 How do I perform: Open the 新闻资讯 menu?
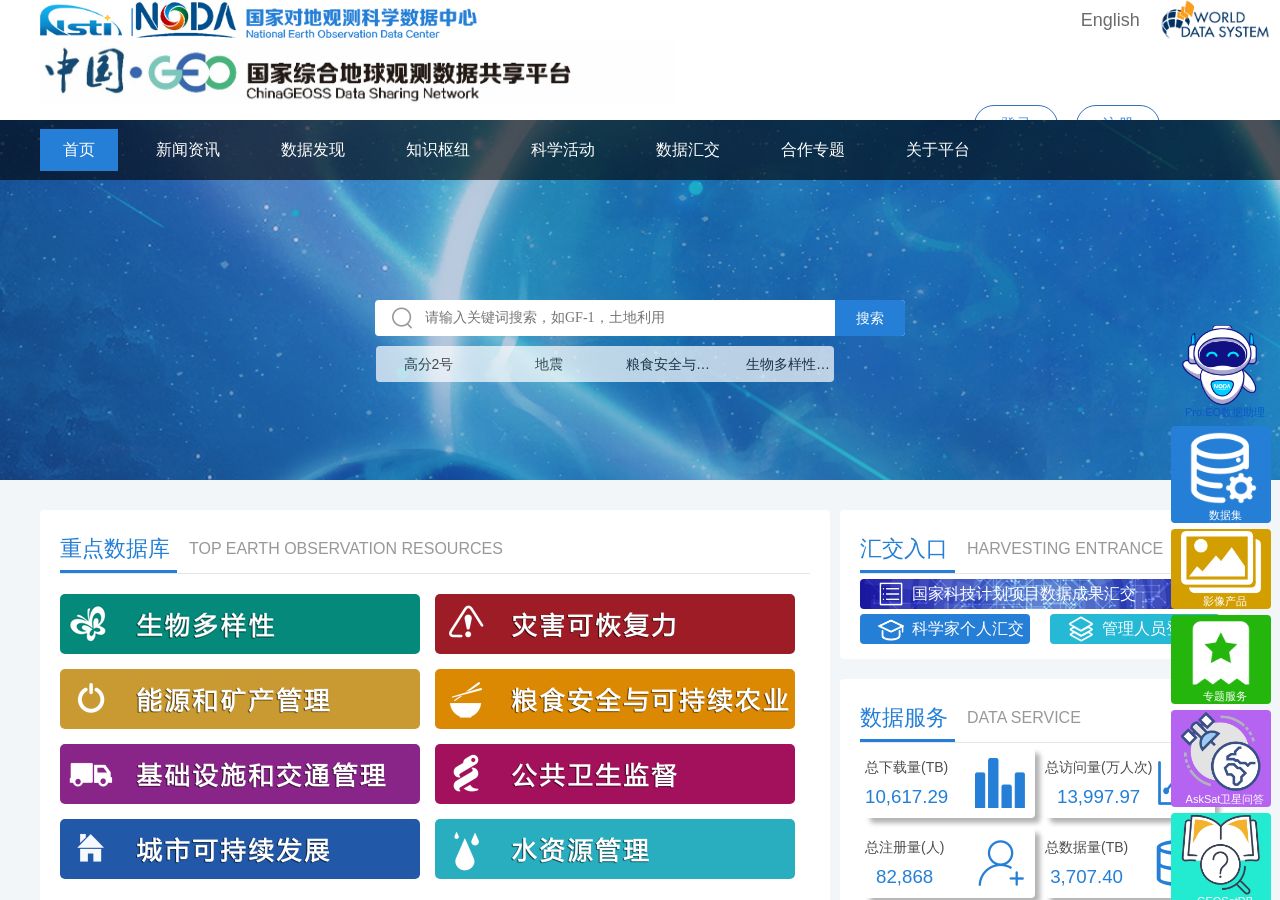(188, 150)
